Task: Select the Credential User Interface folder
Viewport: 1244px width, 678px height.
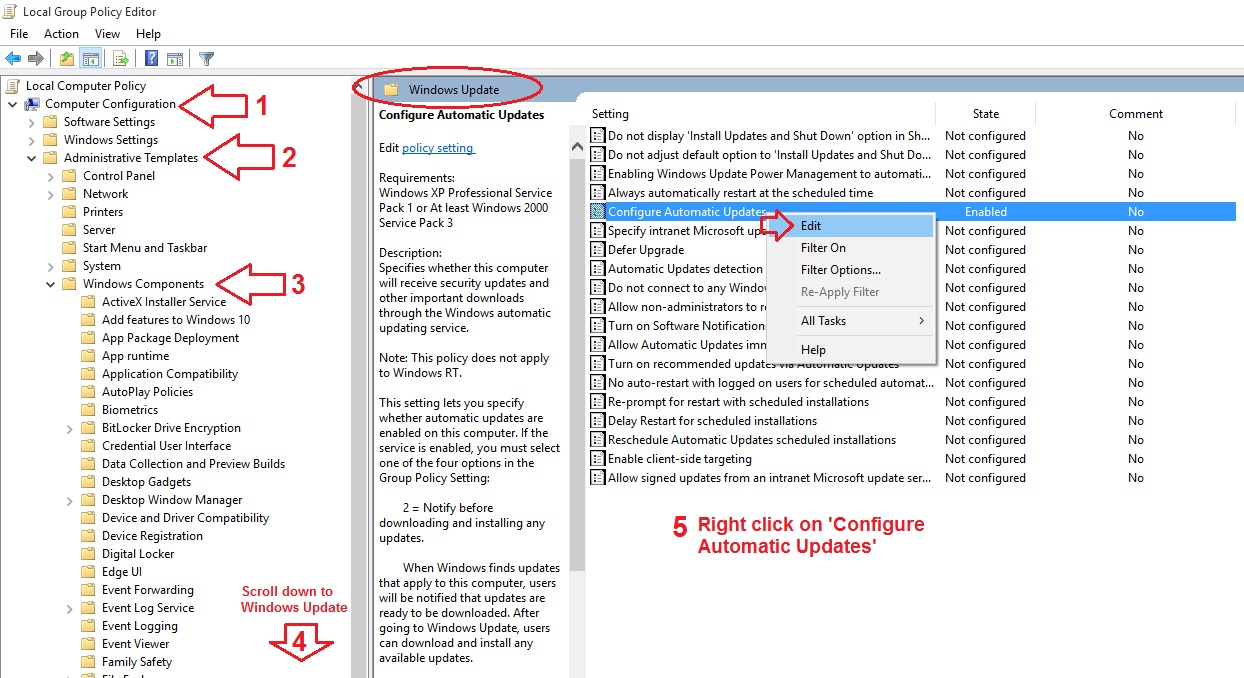Action: click(166, 446)
